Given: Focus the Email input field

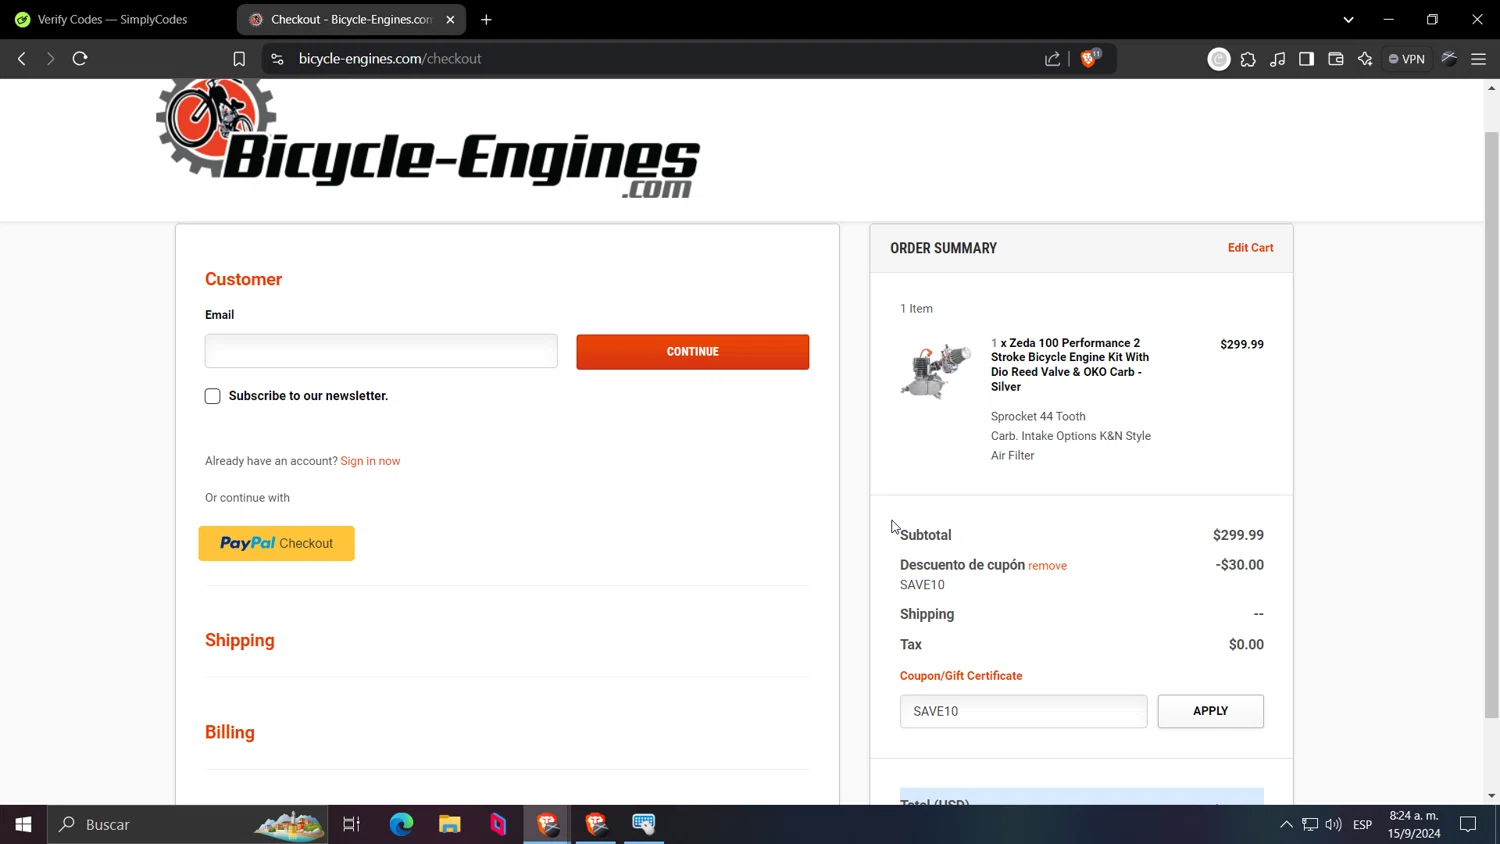Looking at the screenshot, I should [381, 351].
